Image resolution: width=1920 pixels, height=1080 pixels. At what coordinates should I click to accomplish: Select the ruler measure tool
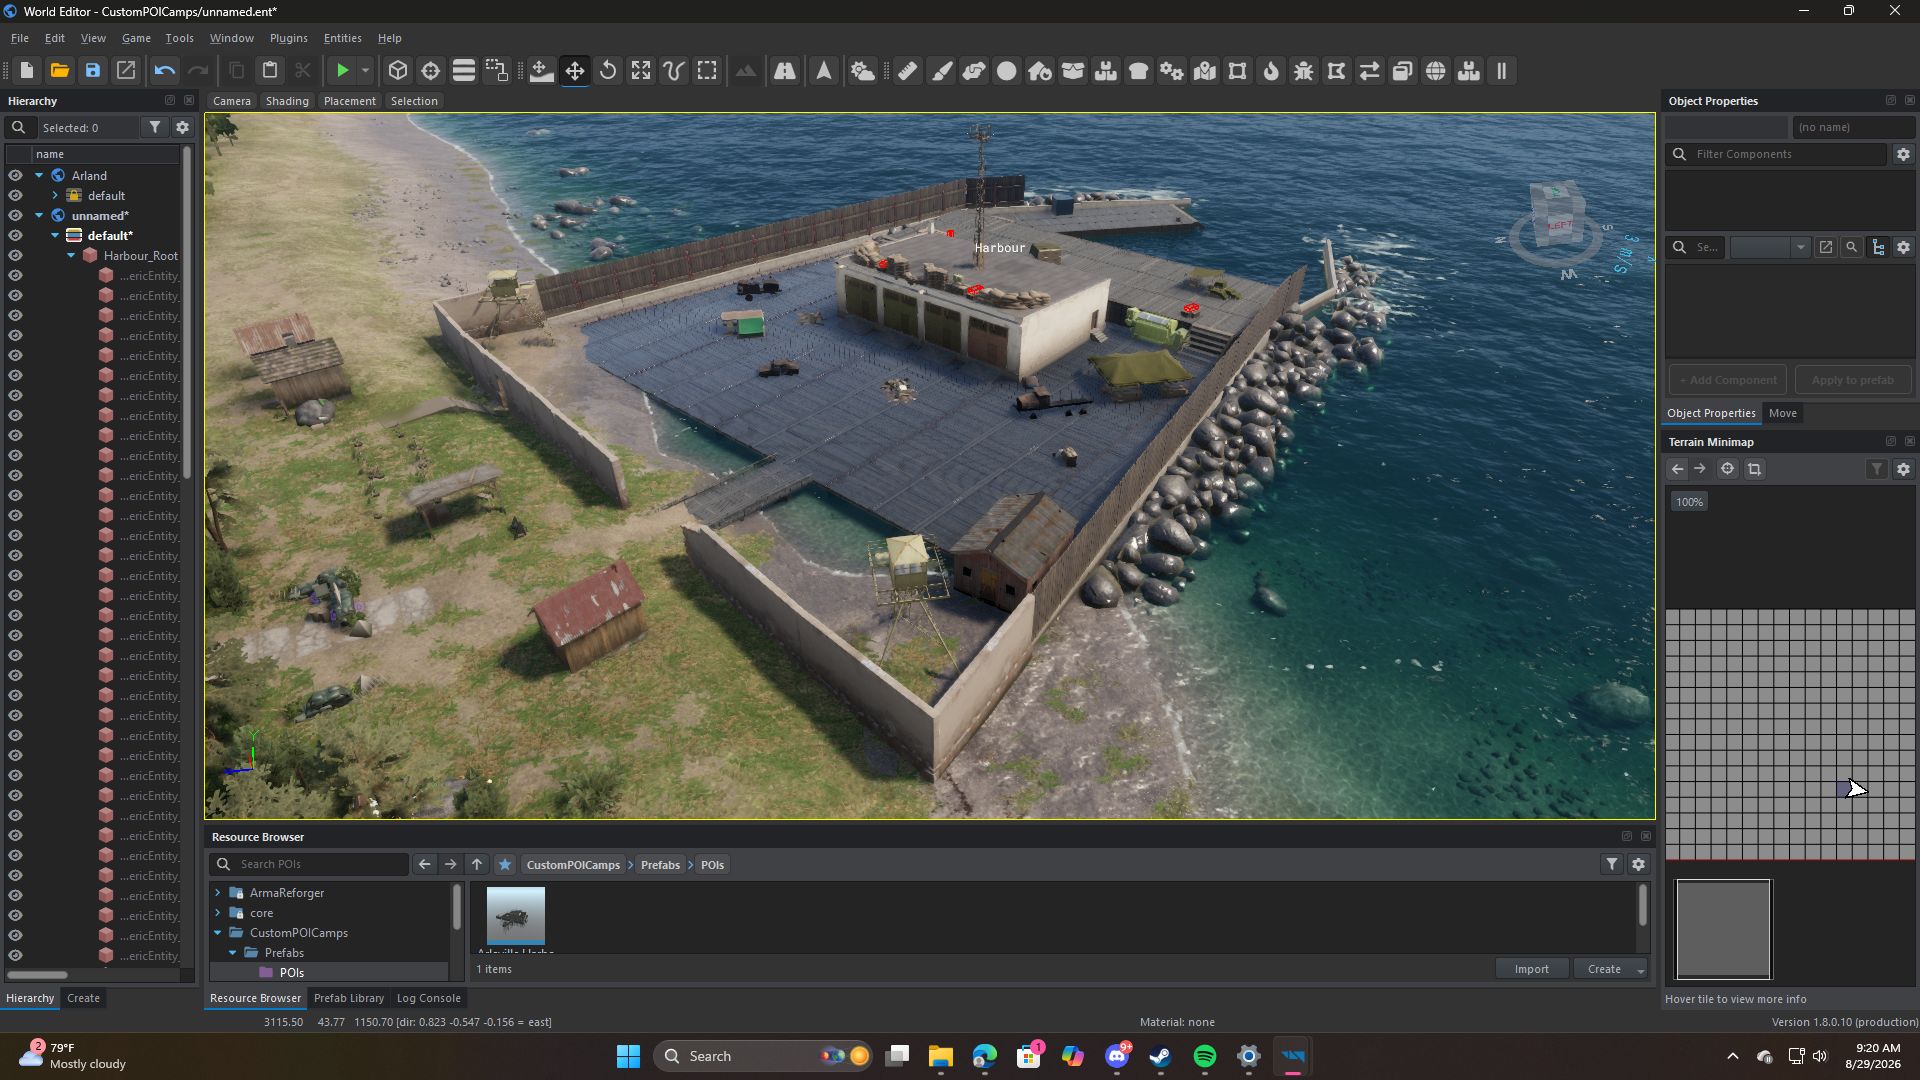click(x=908, y=71)
